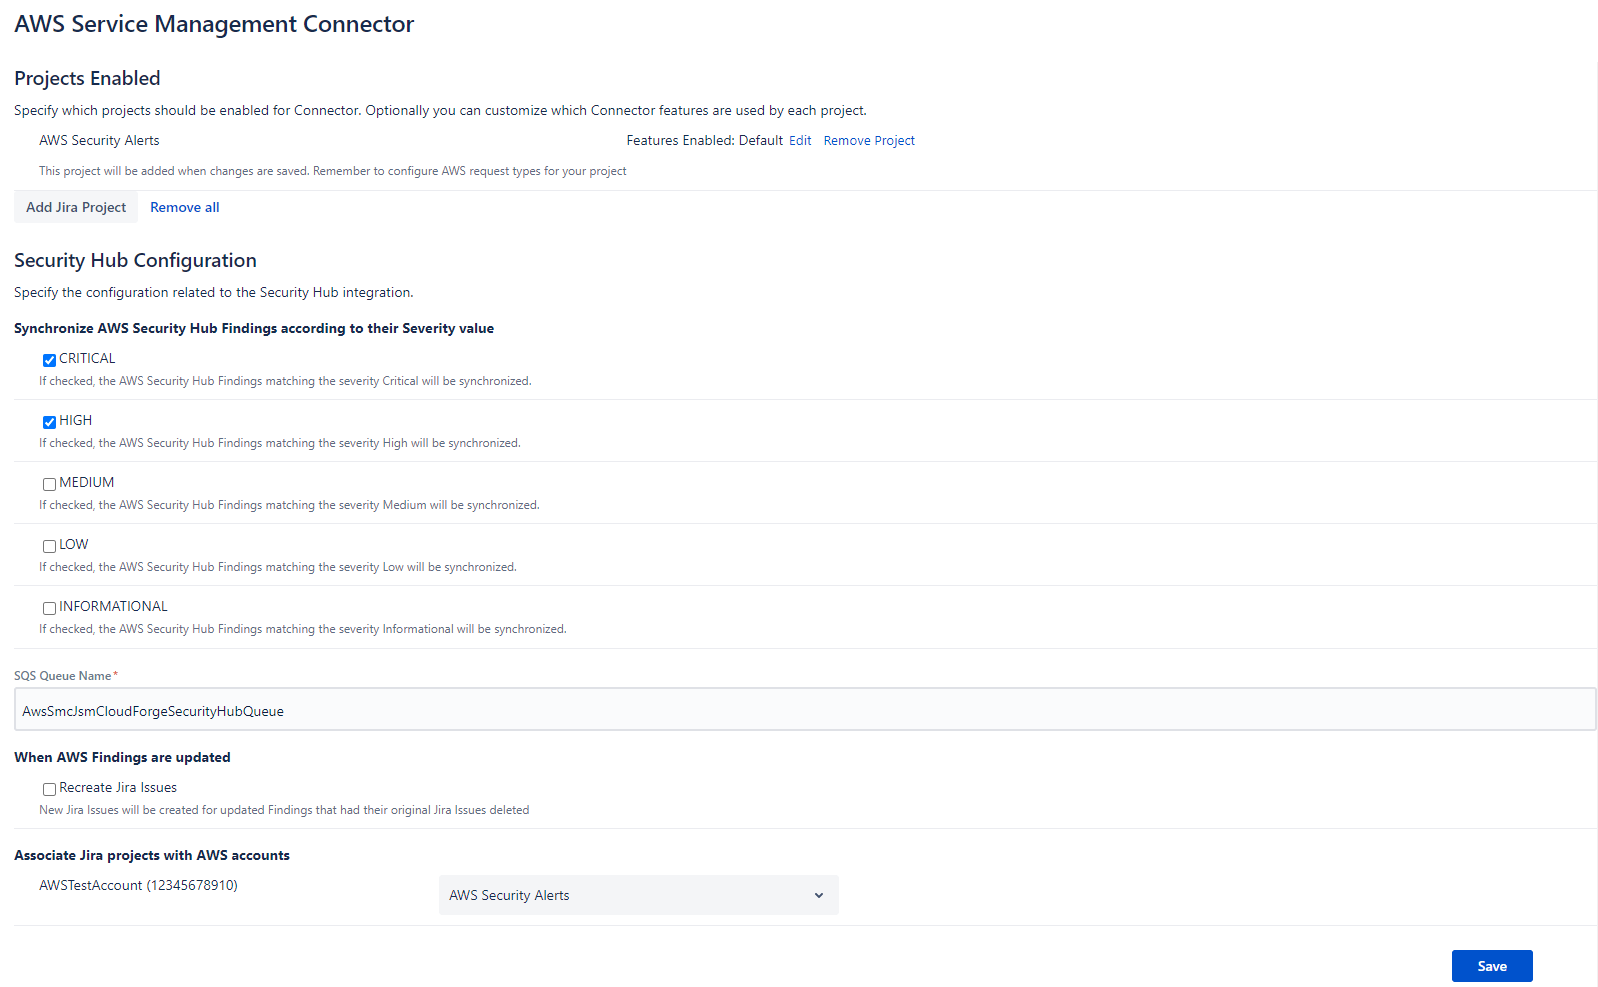1598x987 pixels.
Task: Click the When AWS Findings are updated heading
Action: [x=122, y=757]
